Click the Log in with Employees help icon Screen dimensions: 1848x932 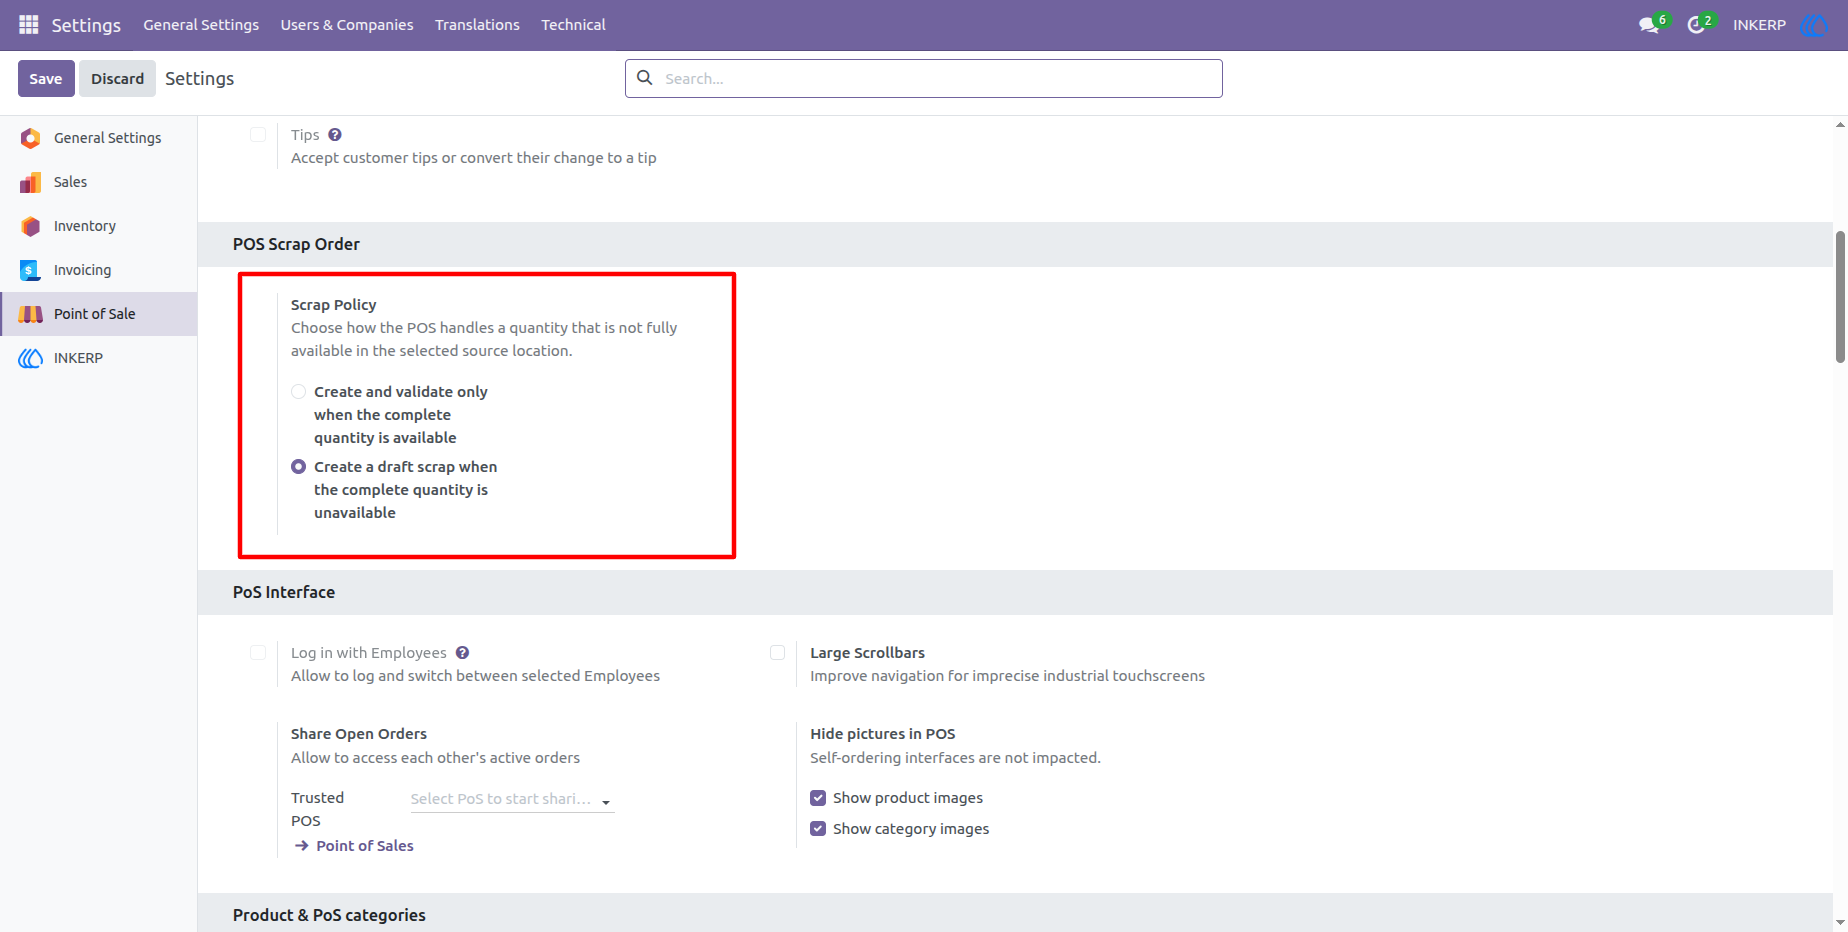click(462, 653)
